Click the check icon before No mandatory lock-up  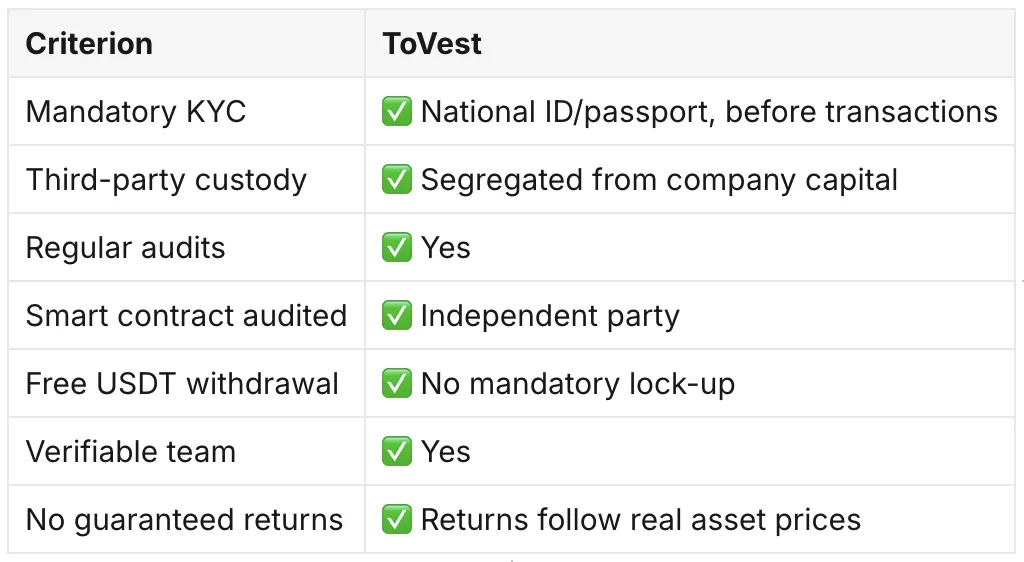pos(396,383)
